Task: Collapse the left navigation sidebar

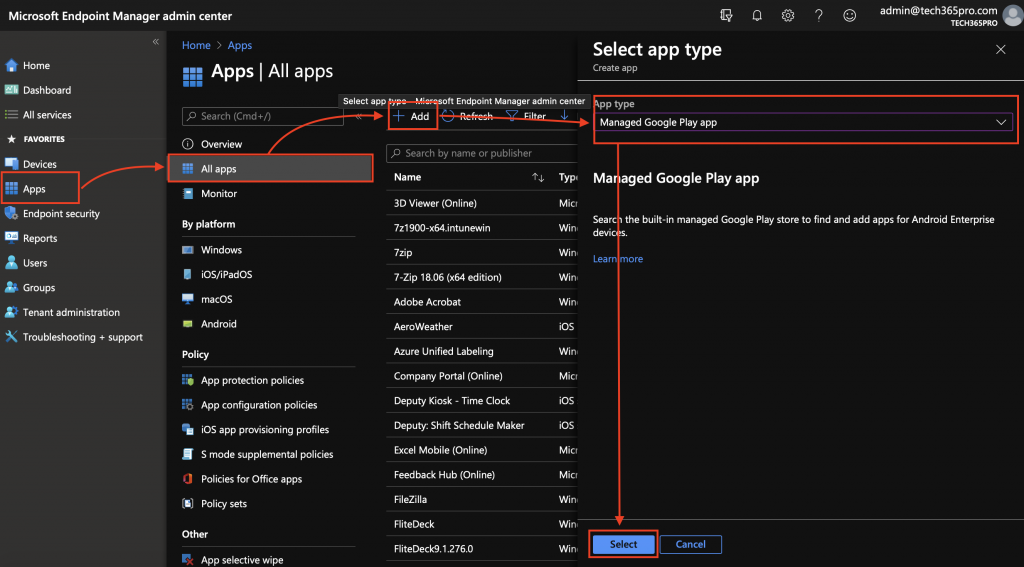Action: coord(155,42)
